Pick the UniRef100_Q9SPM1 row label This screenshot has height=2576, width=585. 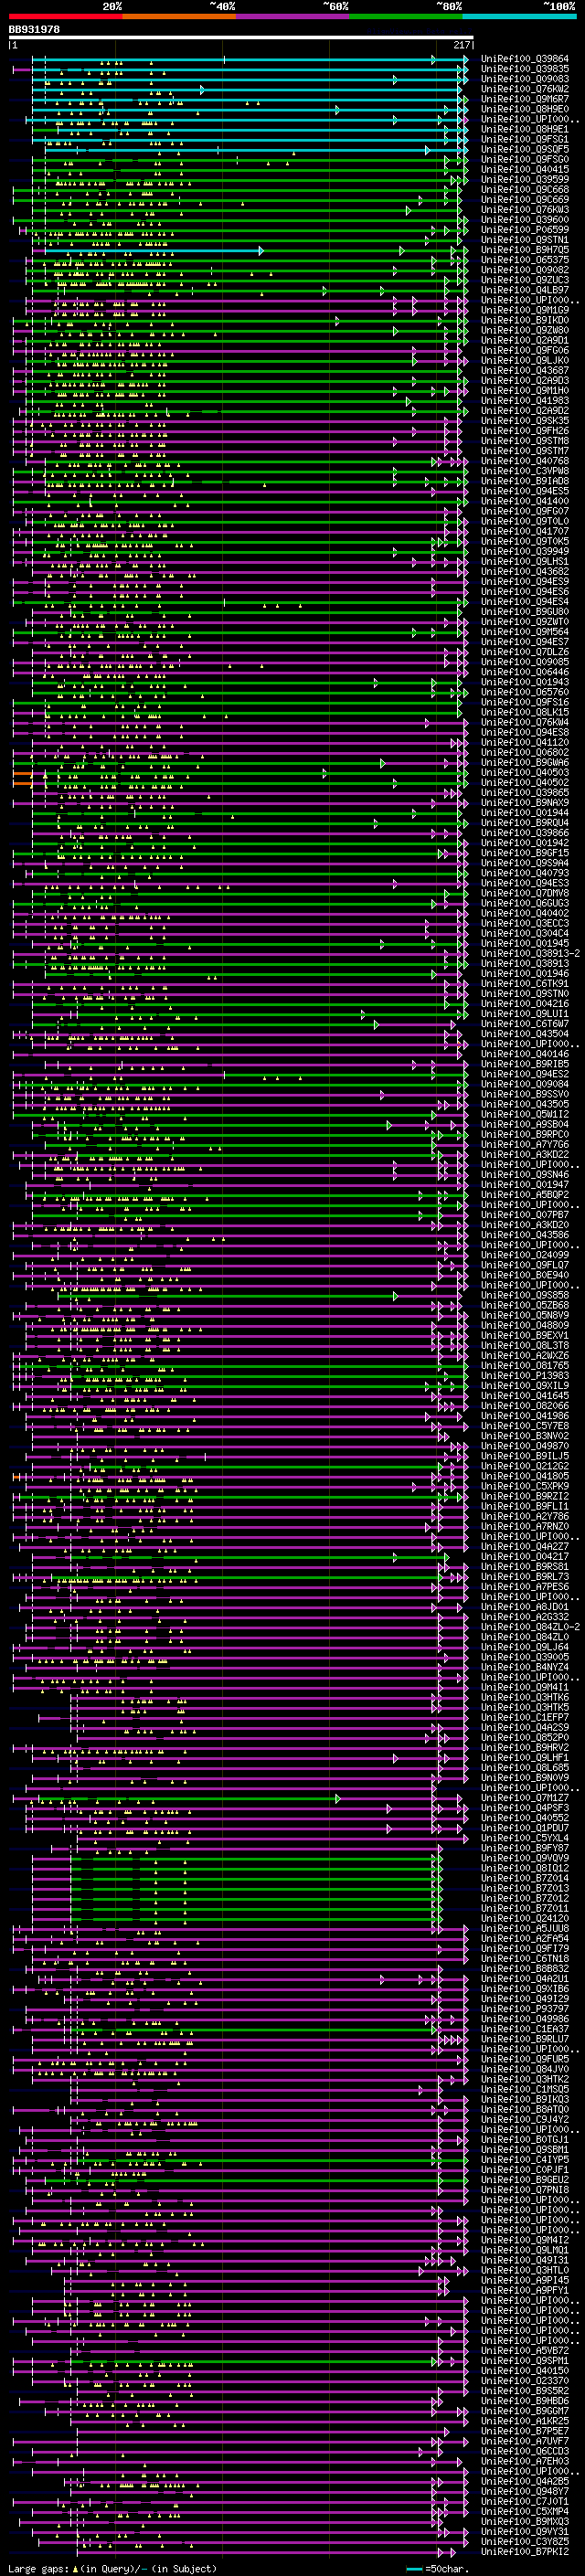[x=525, y=2361]
